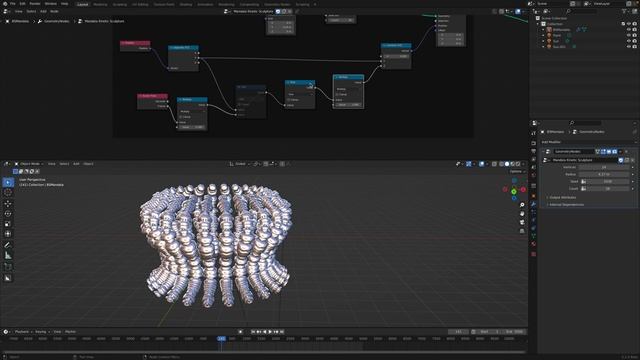Open the Material properties tab
This screenshot has height=360, width=640.
[533, 244]
